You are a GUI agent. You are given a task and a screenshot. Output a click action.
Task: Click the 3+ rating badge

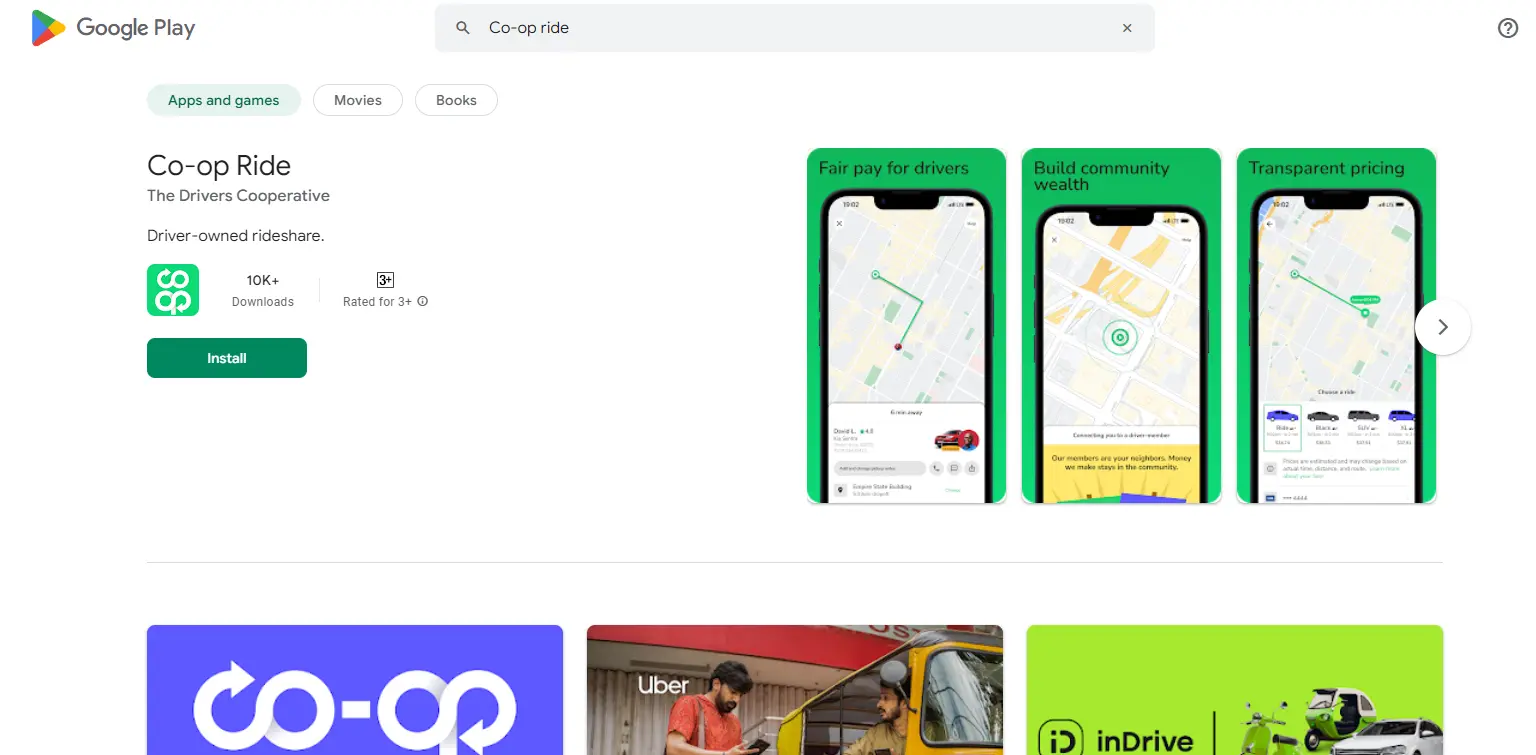click(x=385, y=280)
